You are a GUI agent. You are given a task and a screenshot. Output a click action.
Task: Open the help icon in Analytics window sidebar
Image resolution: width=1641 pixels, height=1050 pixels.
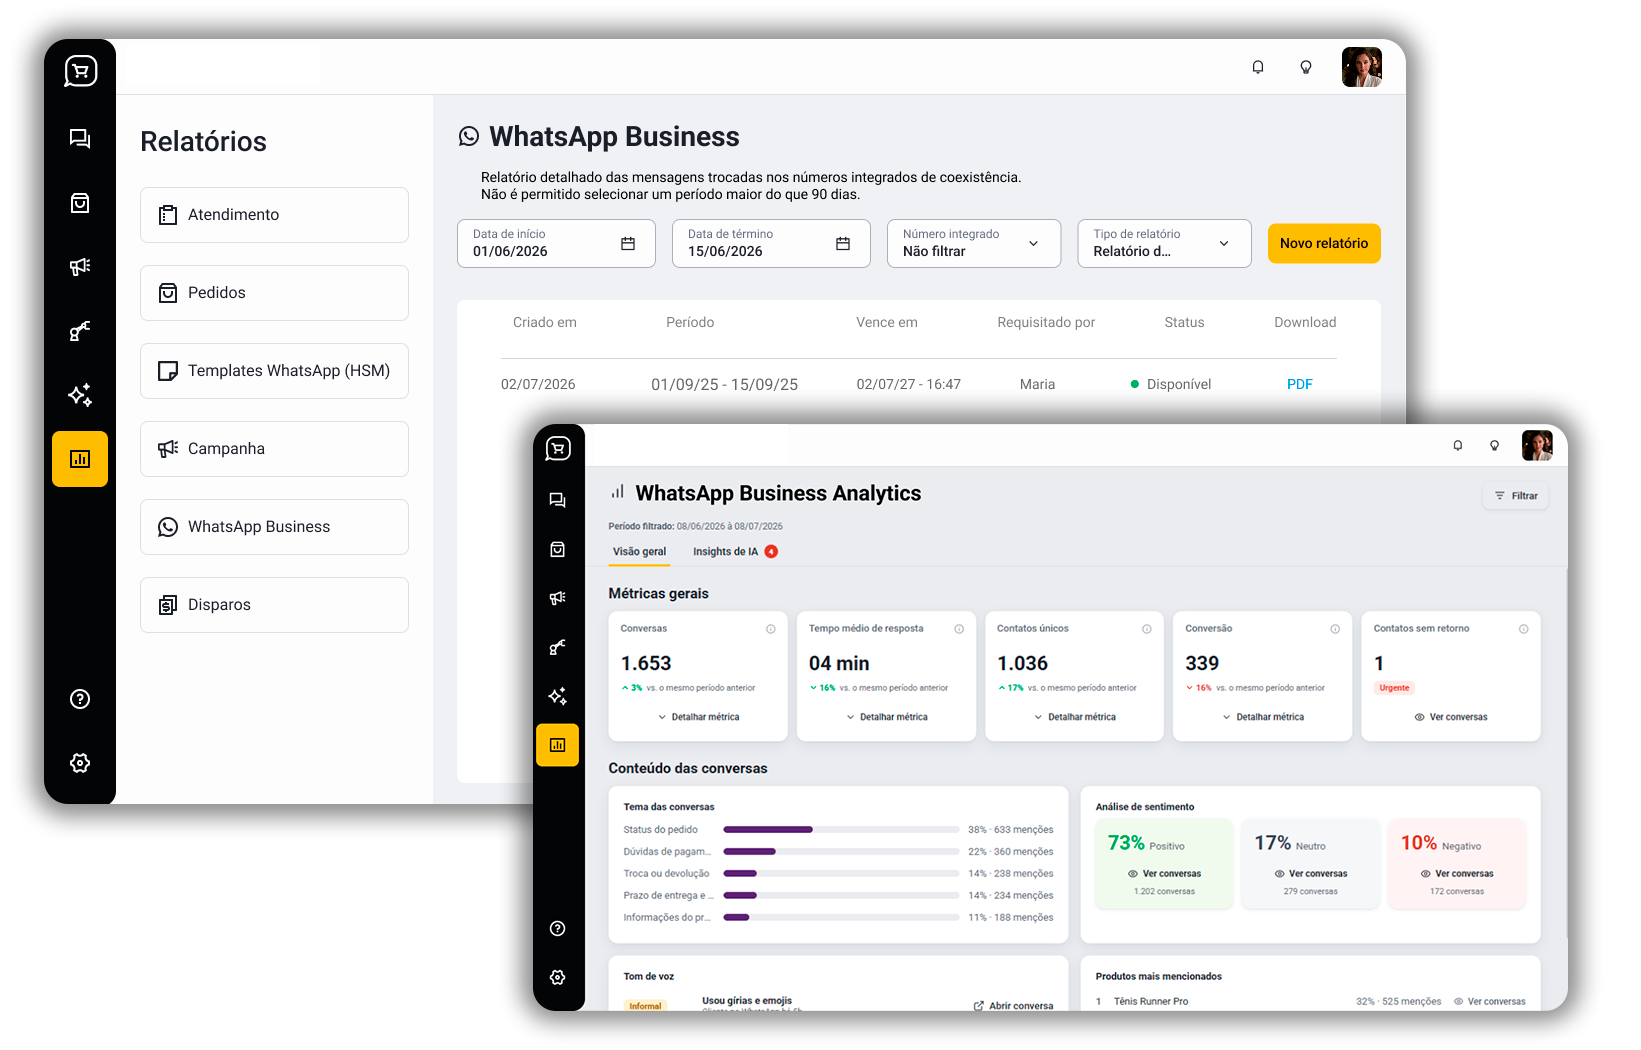(x=558, y=928)
